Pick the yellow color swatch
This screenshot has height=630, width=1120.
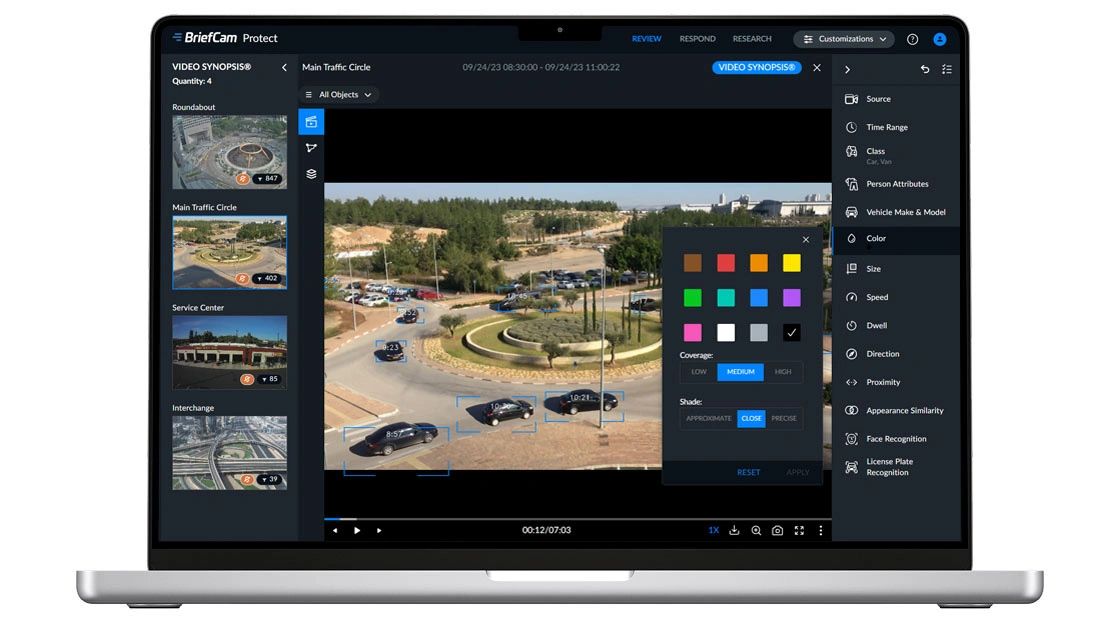tap(791, 263)
